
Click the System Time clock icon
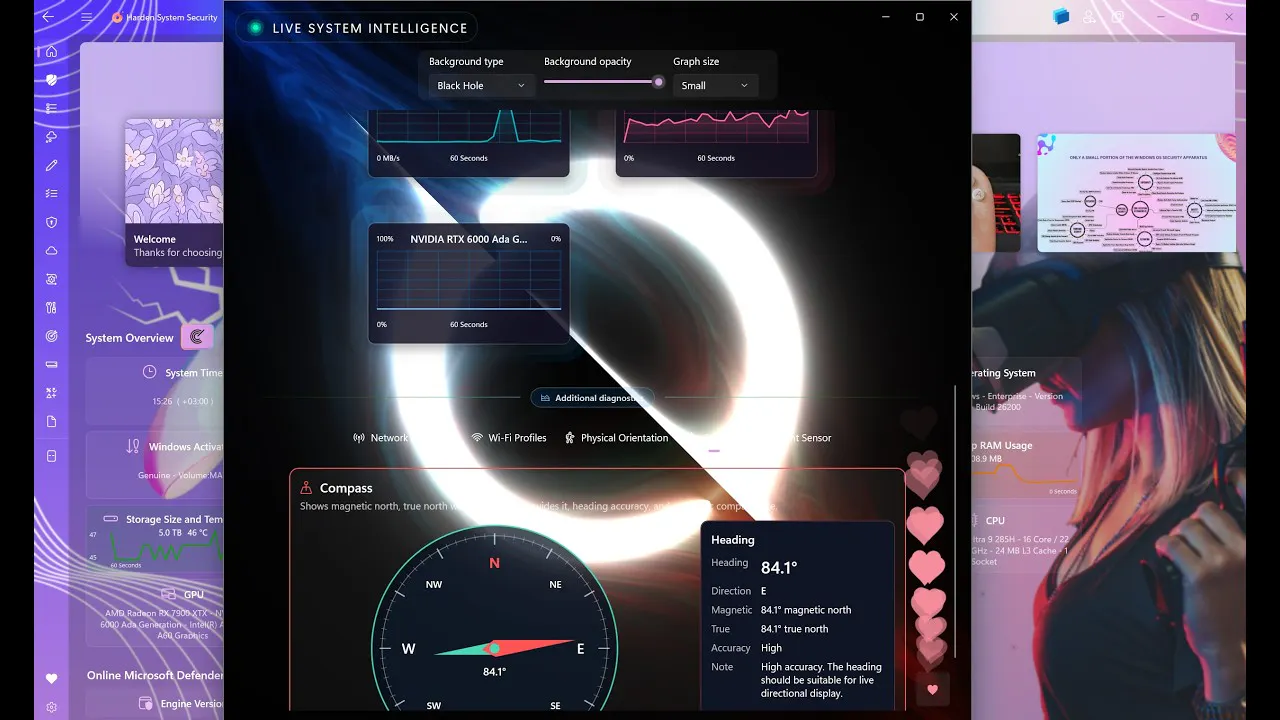point(149,372)
